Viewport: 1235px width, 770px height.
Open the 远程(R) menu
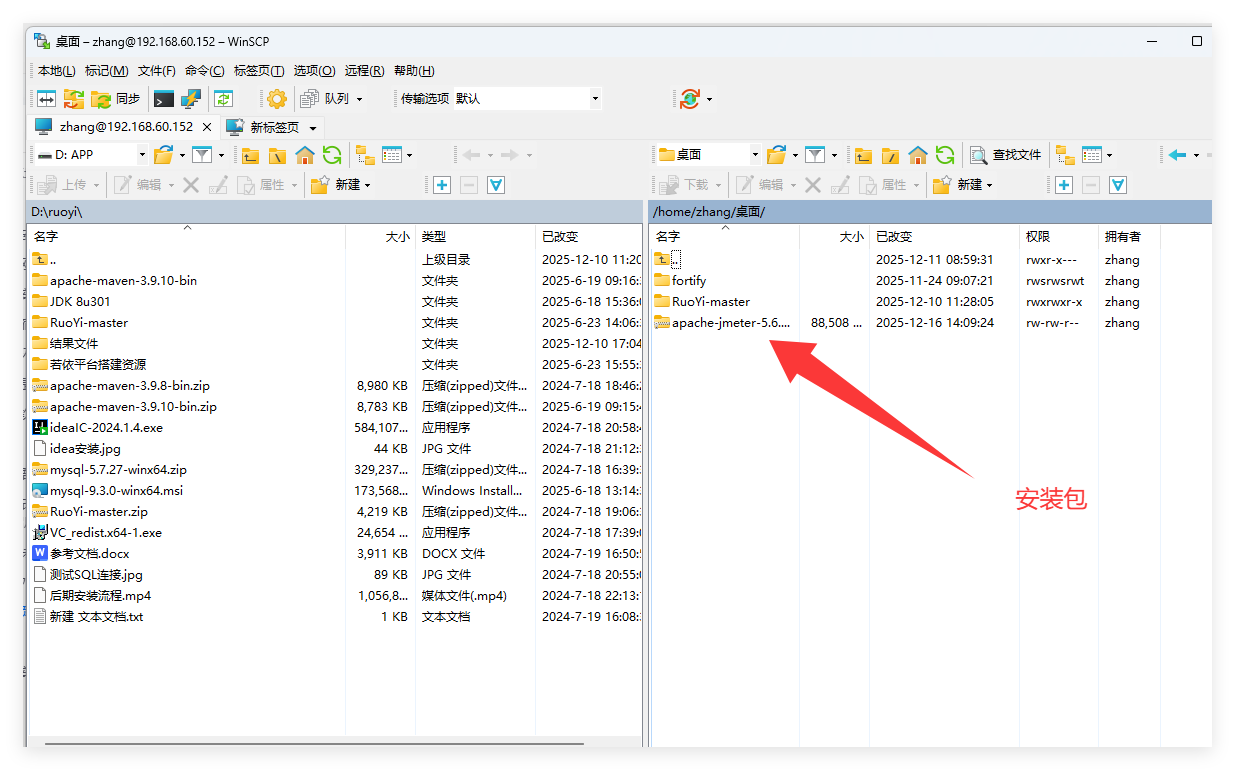[364, 71]
